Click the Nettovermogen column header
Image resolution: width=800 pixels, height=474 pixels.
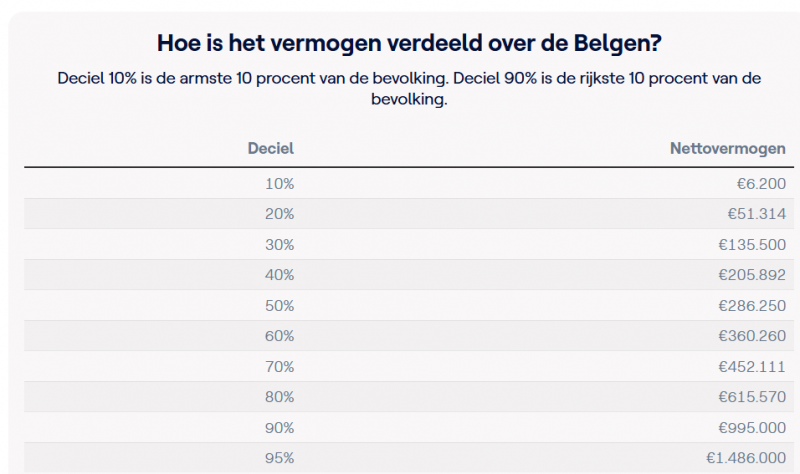pyautogui.click(x=728, y=148)
